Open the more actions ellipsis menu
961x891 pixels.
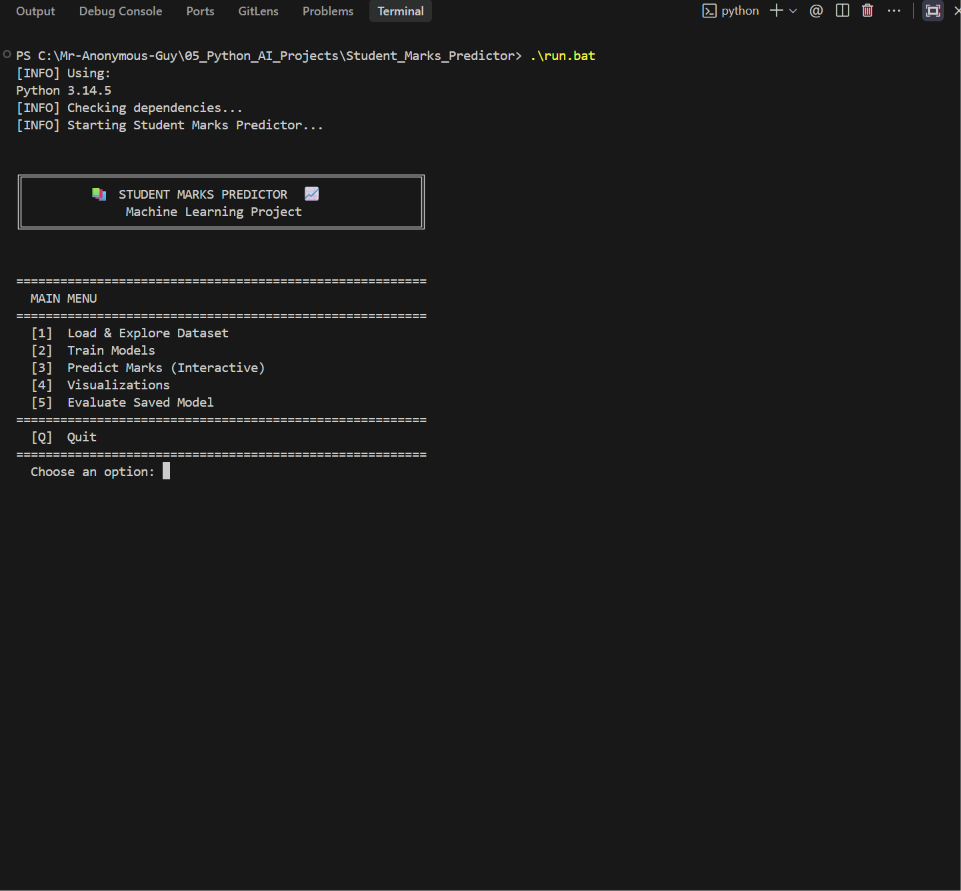[894, 11]
